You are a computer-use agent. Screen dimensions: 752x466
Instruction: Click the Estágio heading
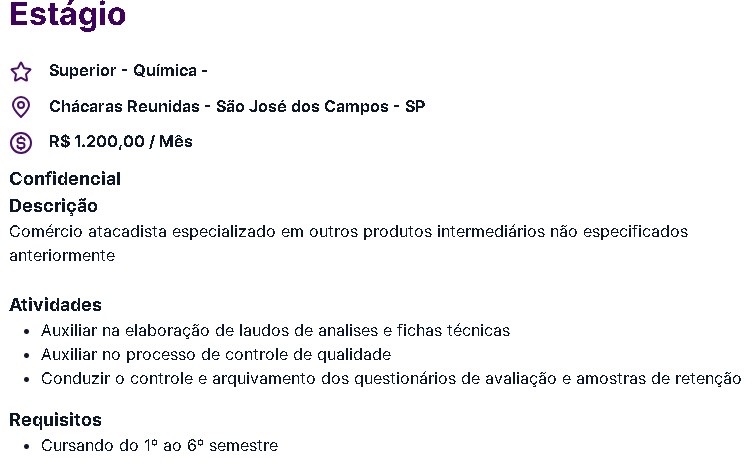pos(68,14)
